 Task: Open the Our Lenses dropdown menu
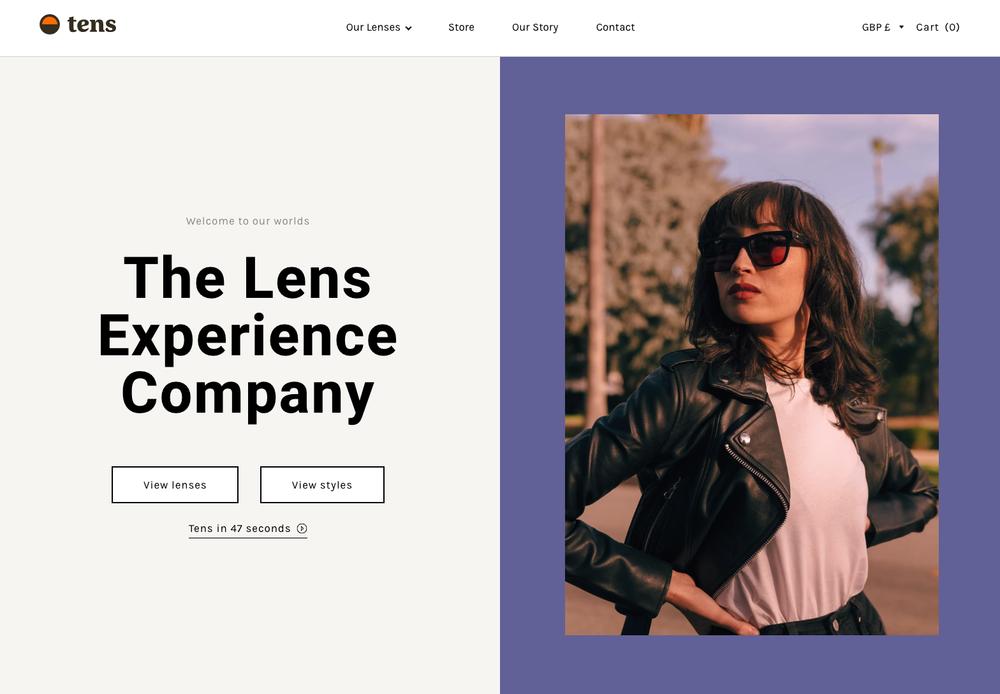[x=379, y=27]
